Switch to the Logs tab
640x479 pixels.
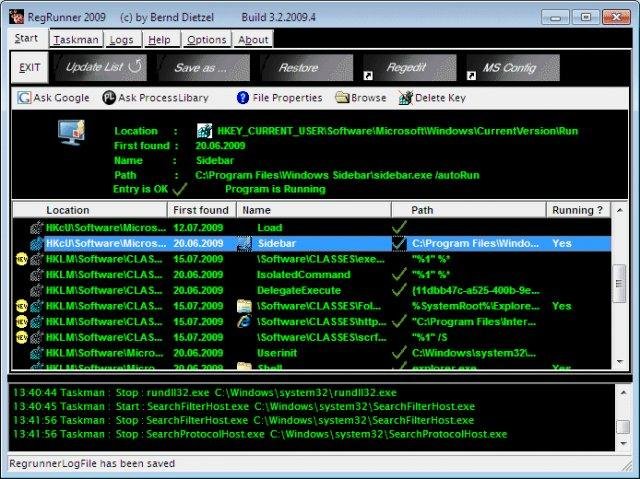122,40
